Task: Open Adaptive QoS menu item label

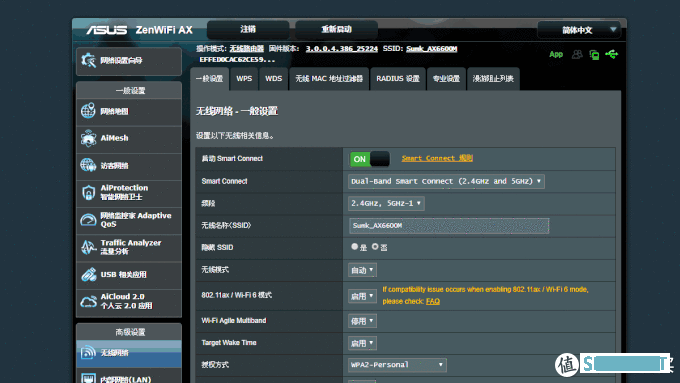Action: click(136, 219)
